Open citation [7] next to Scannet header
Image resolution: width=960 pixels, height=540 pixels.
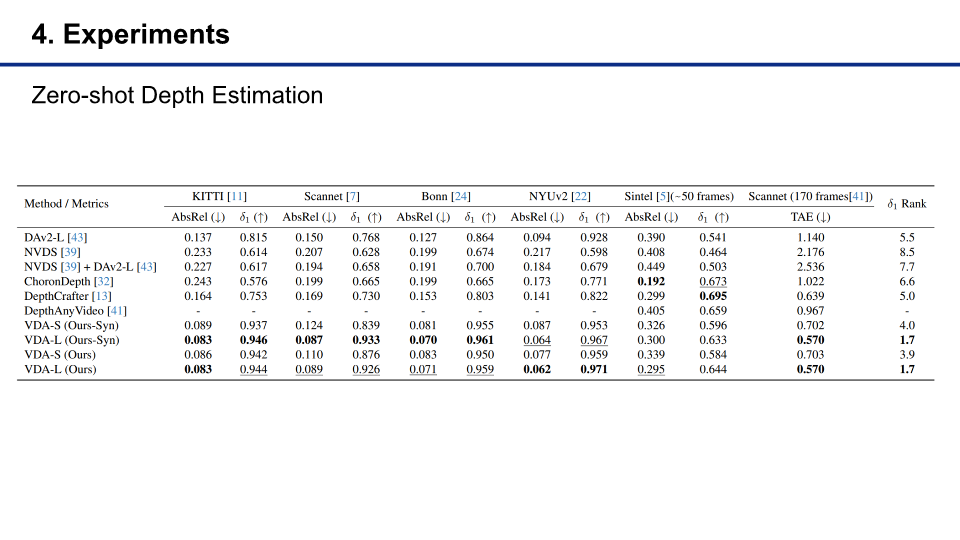(353, 196)
